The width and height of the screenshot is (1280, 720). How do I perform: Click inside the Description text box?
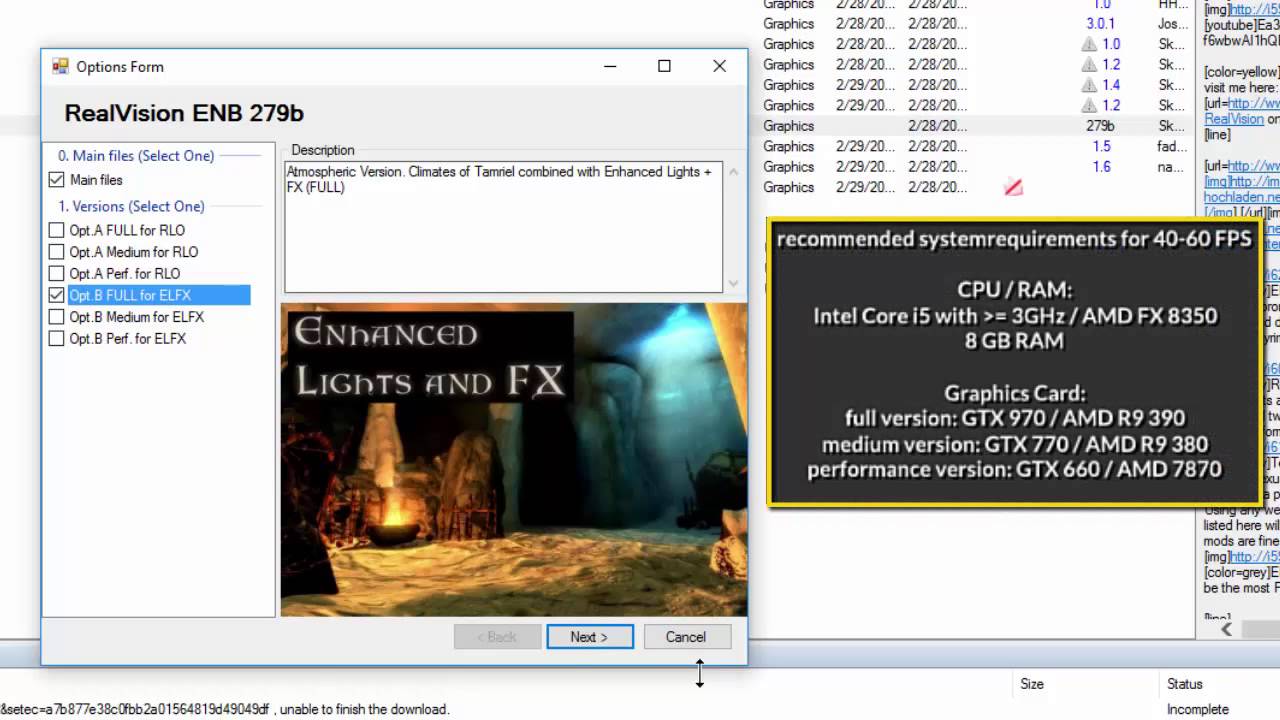504,227
